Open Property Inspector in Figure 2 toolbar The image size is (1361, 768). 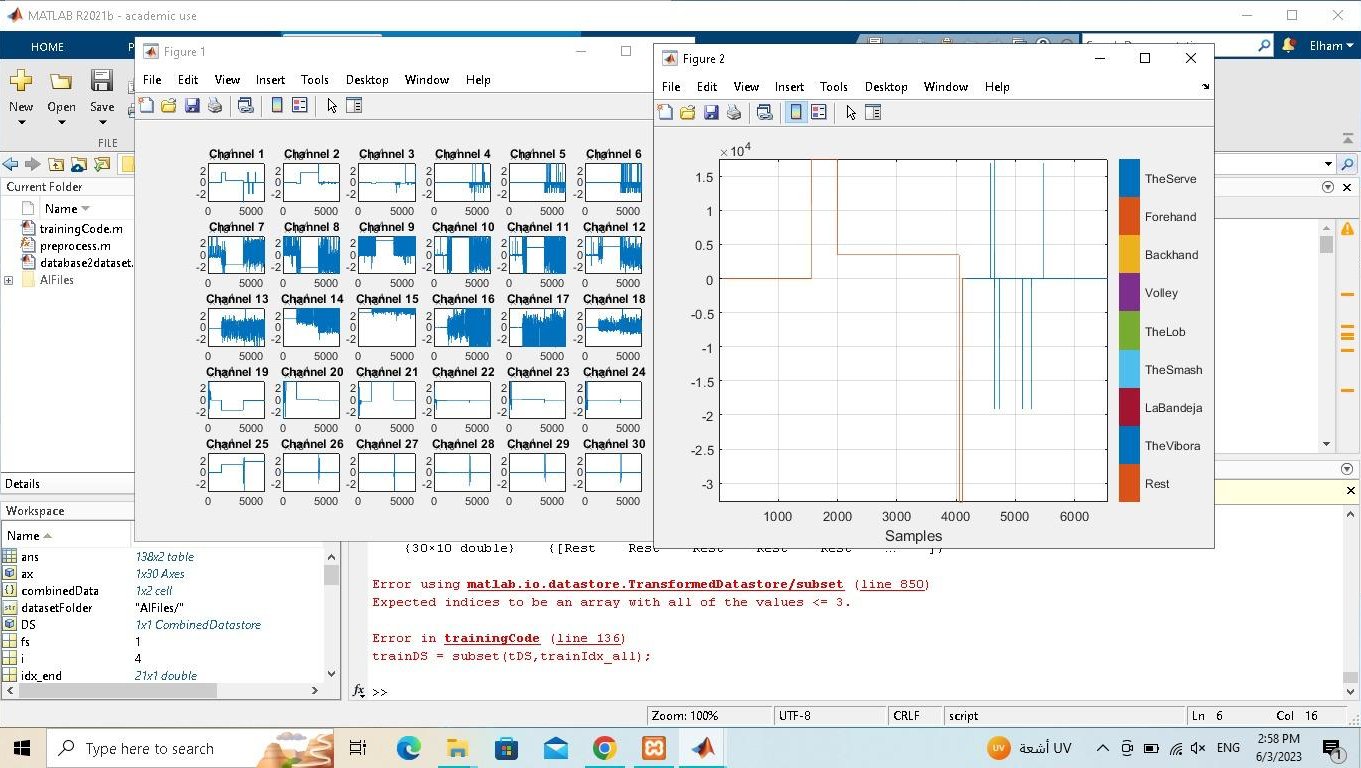(x=873, y=113)
